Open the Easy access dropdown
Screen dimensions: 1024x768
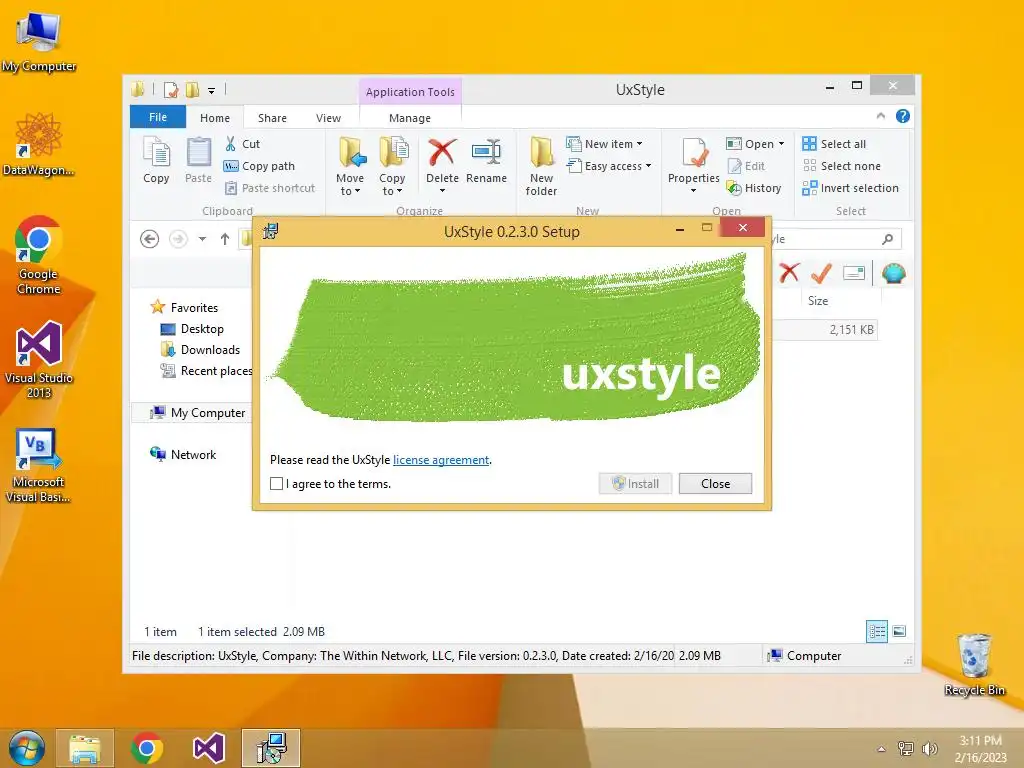609,166
